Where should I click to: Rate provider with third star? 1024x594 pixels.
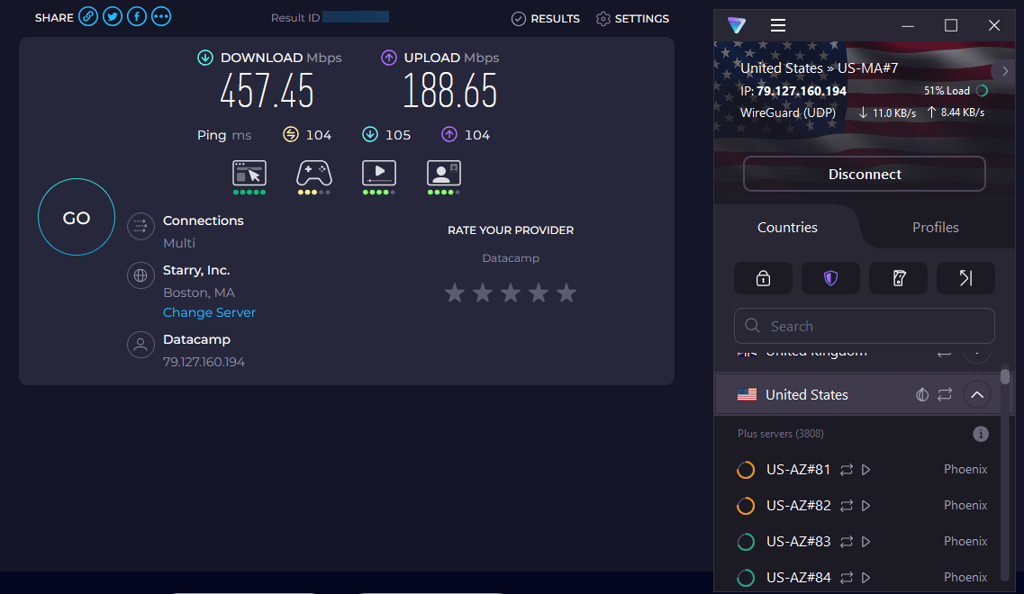click(x=511, y=293)
